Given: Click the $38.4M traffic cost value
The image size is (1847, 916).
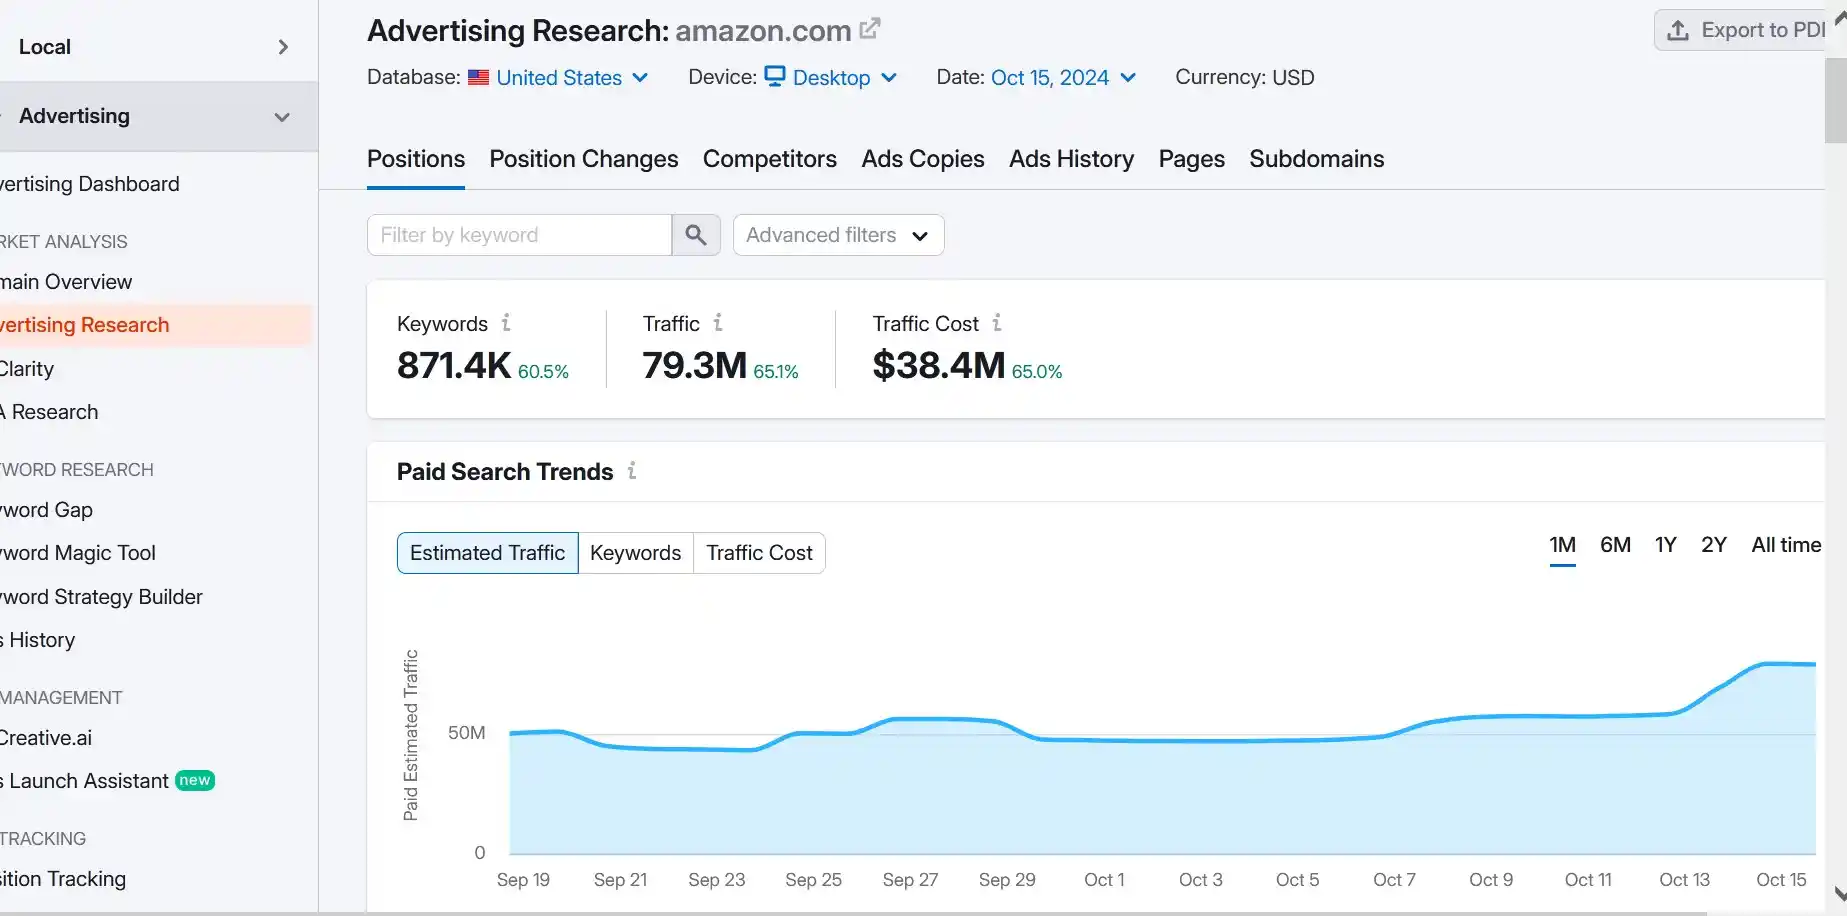Looking at the screenshot, I should coord(938,366).
